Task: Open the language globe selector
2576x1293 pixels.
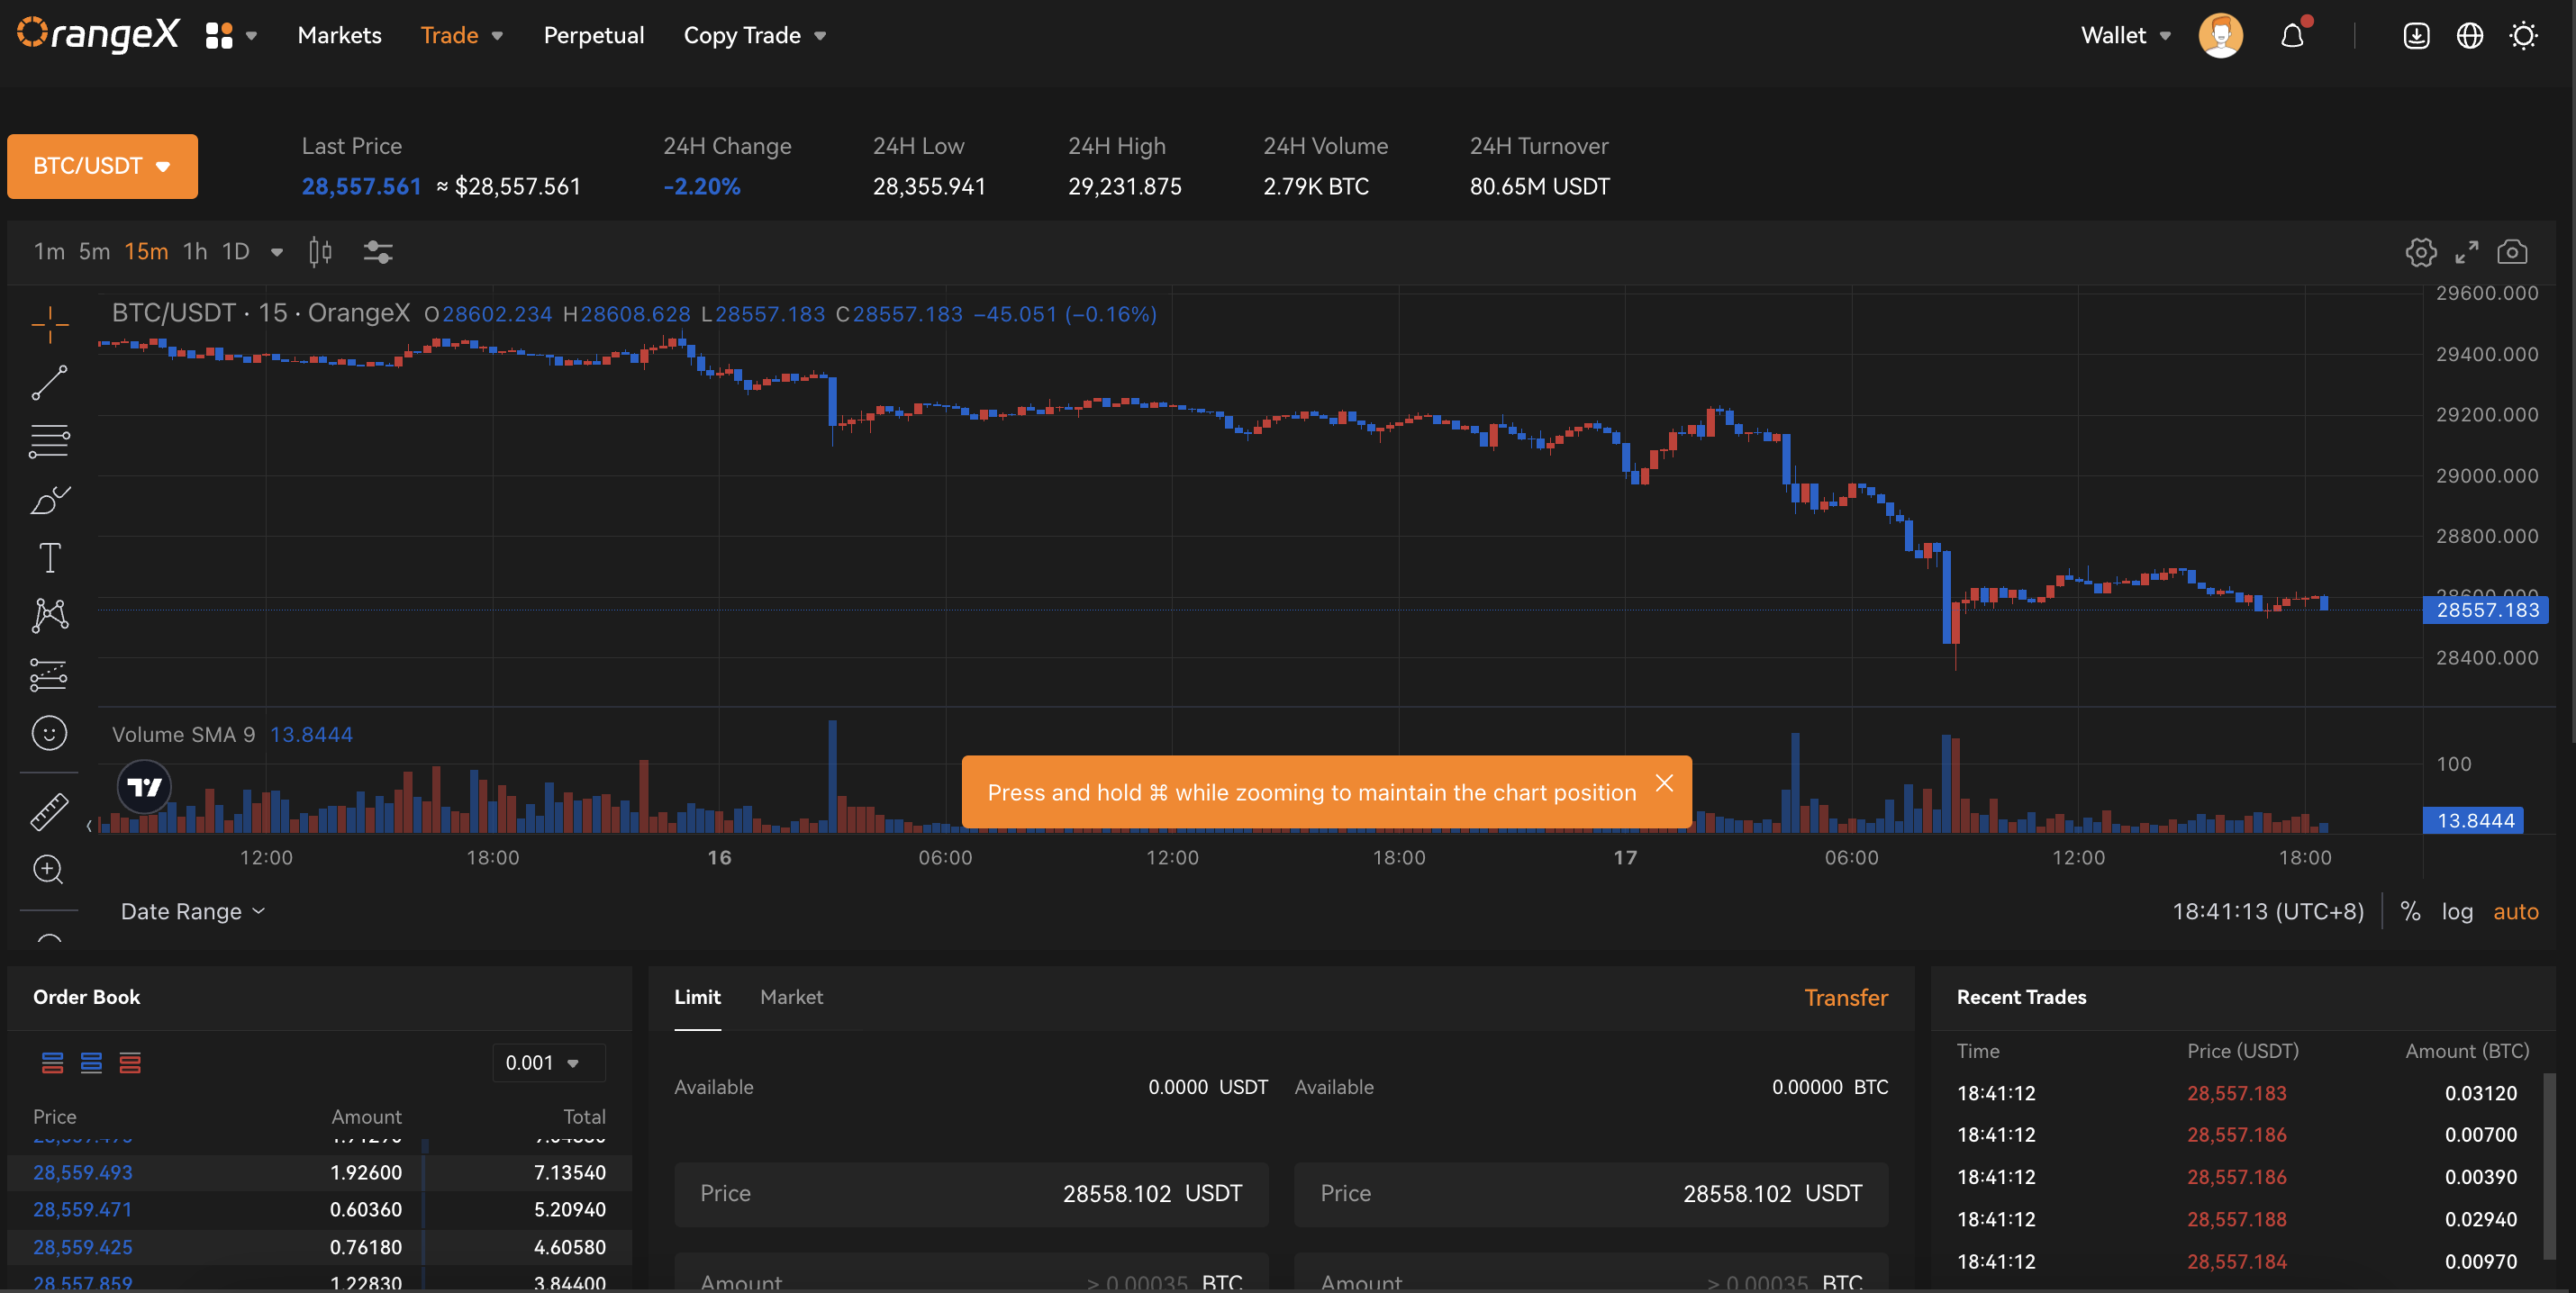Action: point(2469,36)
